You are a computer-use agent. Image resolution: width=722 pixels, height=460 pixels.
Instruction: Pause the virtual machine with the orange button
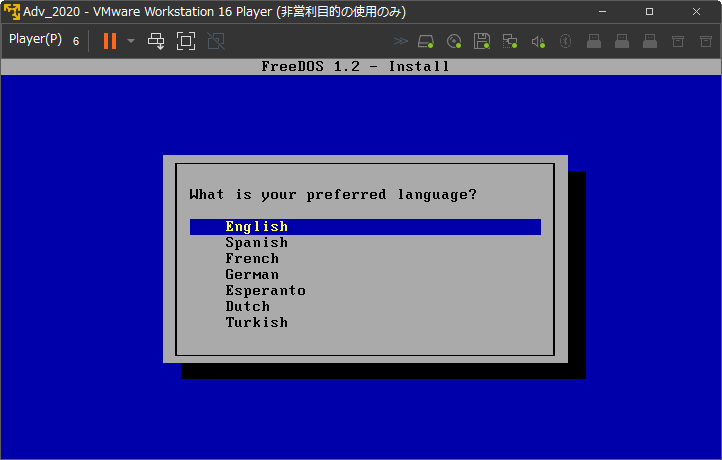click(x=110, y=41)
